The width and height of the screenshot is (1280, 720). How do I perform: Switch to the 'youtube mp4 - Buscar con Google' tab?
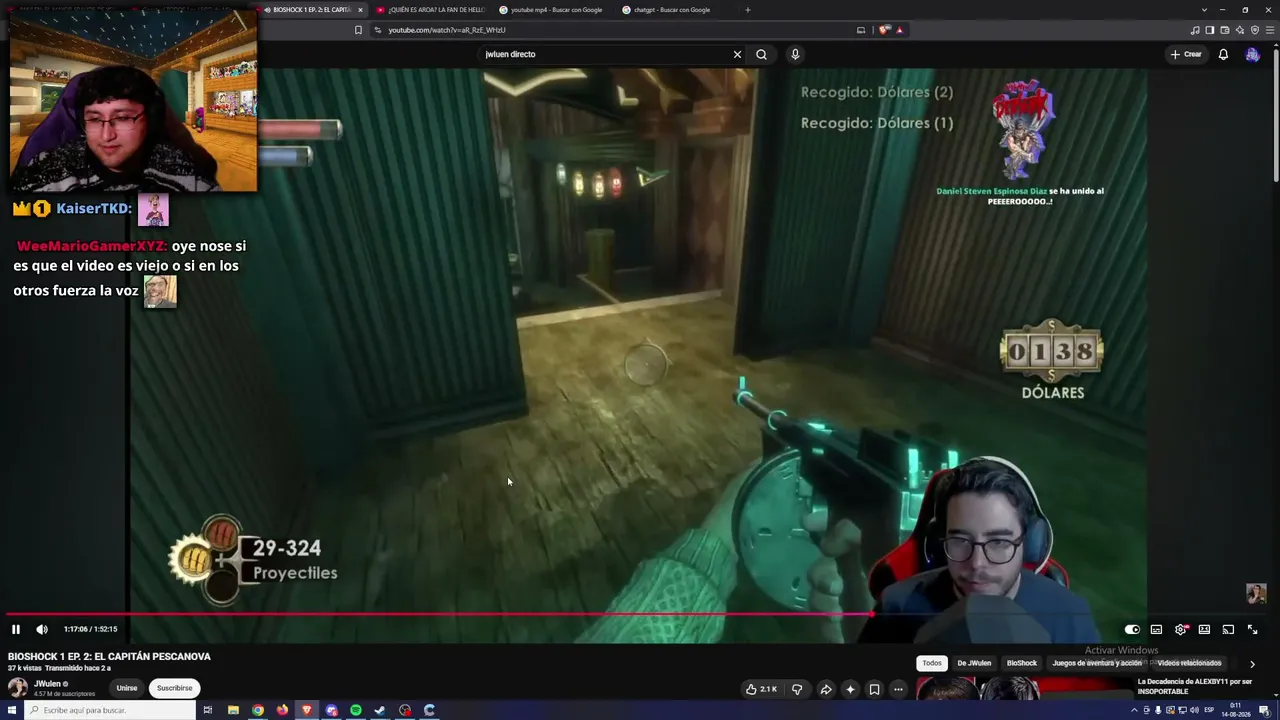pos(555,10)
